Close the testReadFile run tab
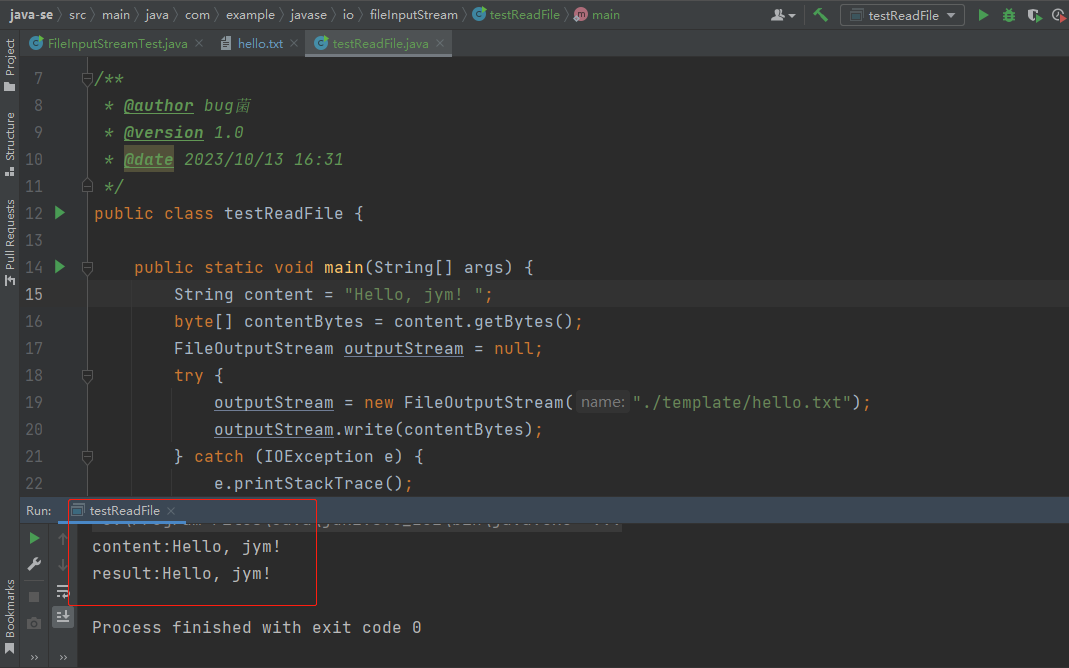The height and width of the screenshot is (668, 1069). pyautogui.click(x=171, y=511)
